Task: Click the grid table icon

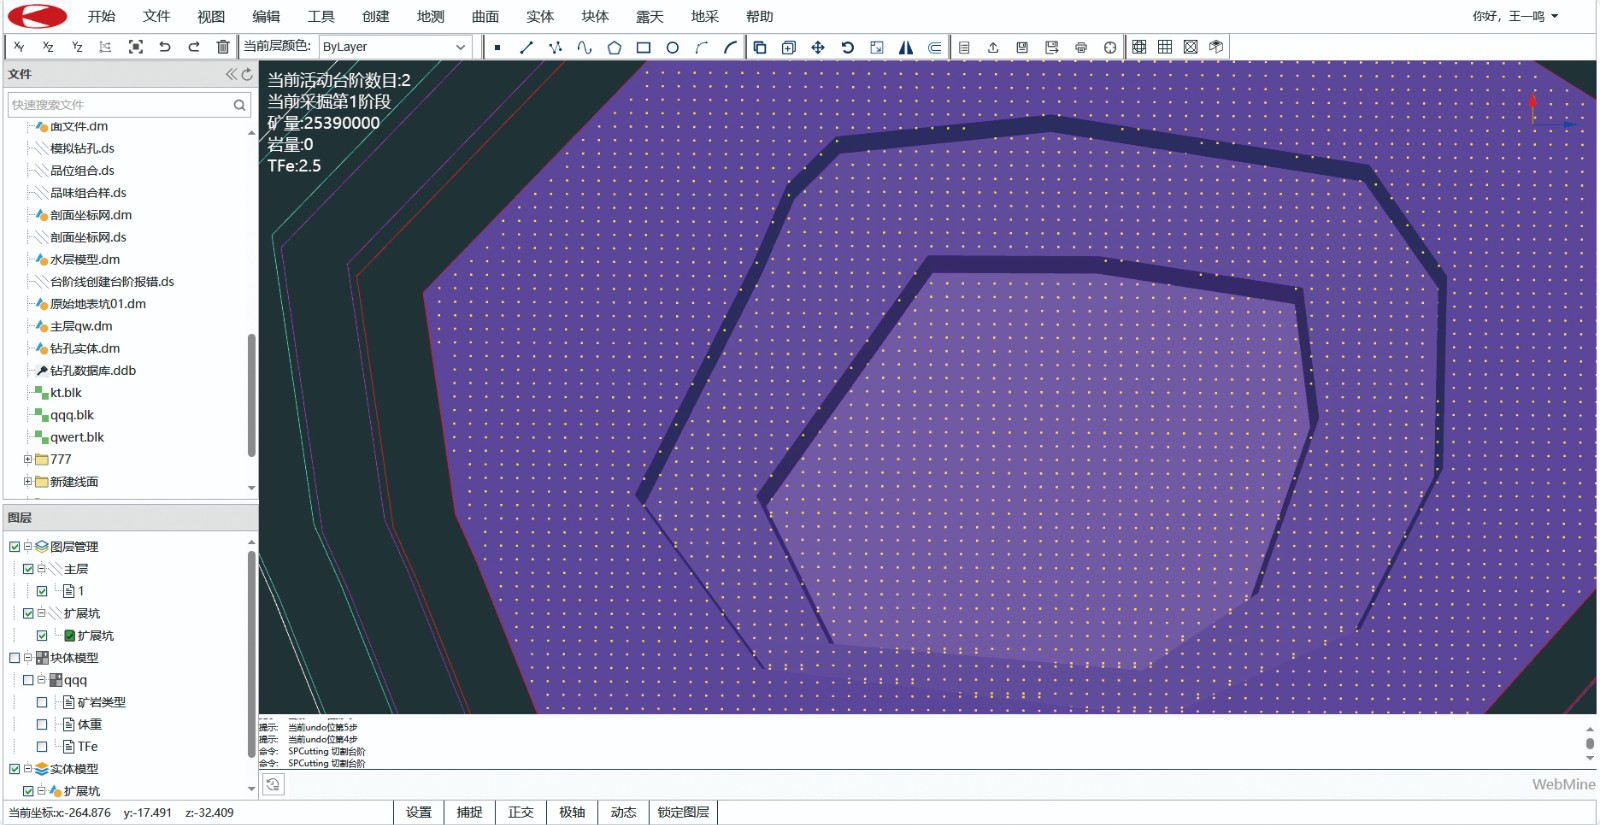Action: tap(1165, 47)
